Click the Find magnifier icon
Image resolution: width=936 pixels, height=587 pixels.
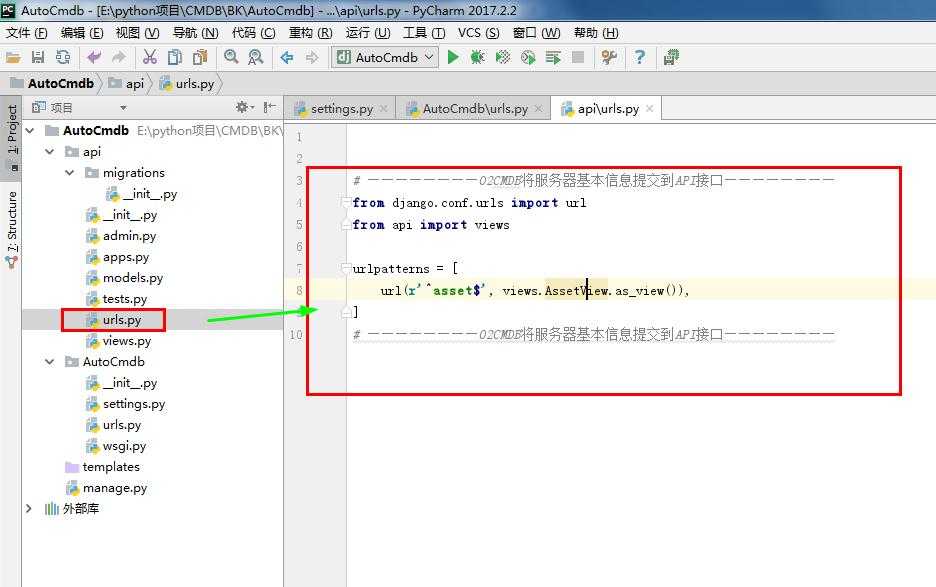pos(231,57)
